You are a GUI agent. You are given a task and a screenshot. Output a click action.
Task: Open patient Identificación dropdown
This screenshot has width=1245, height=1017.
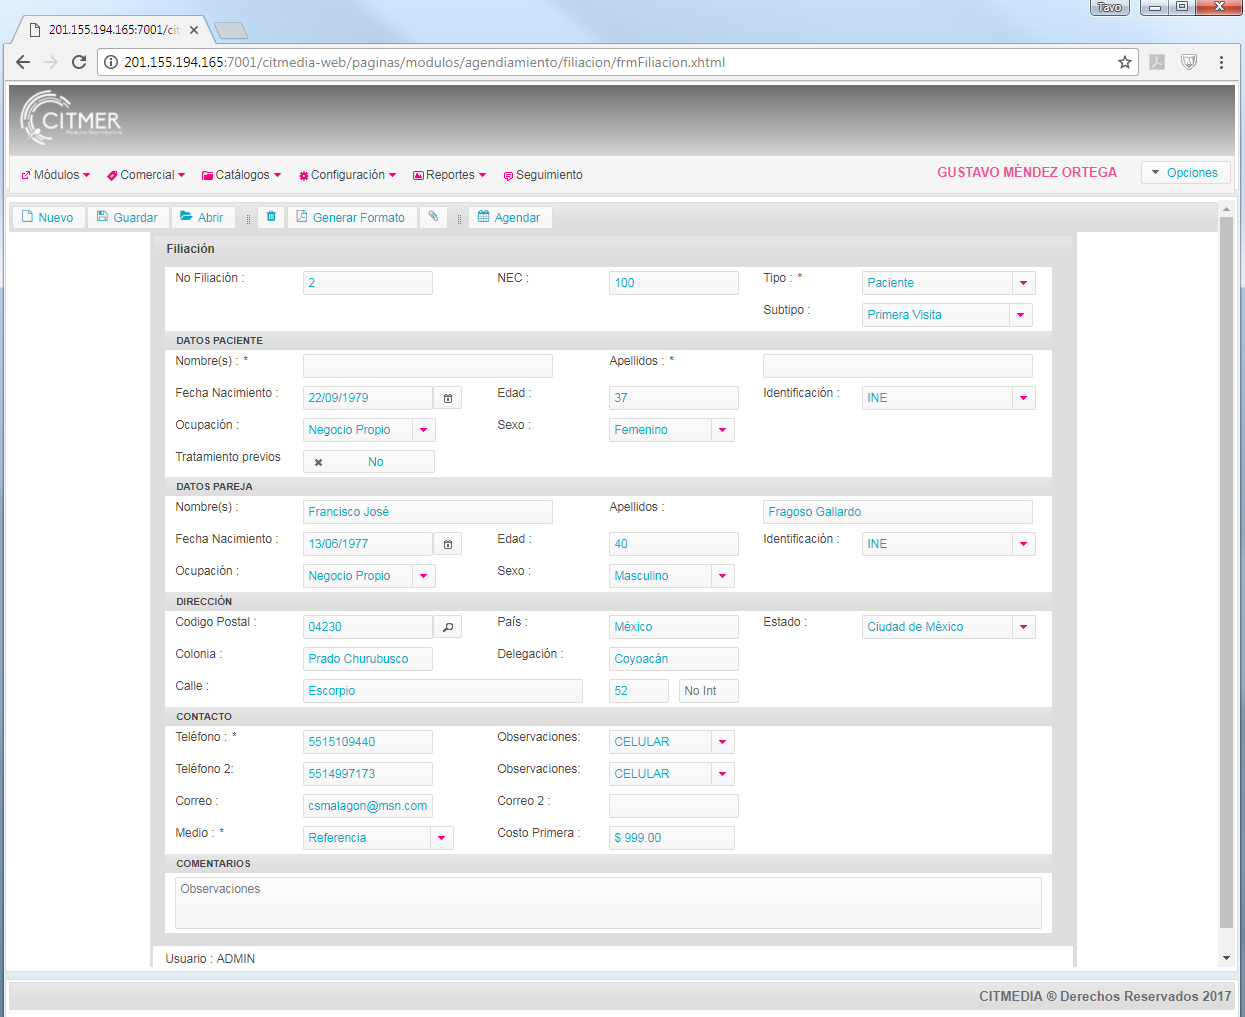[1023, 398]
